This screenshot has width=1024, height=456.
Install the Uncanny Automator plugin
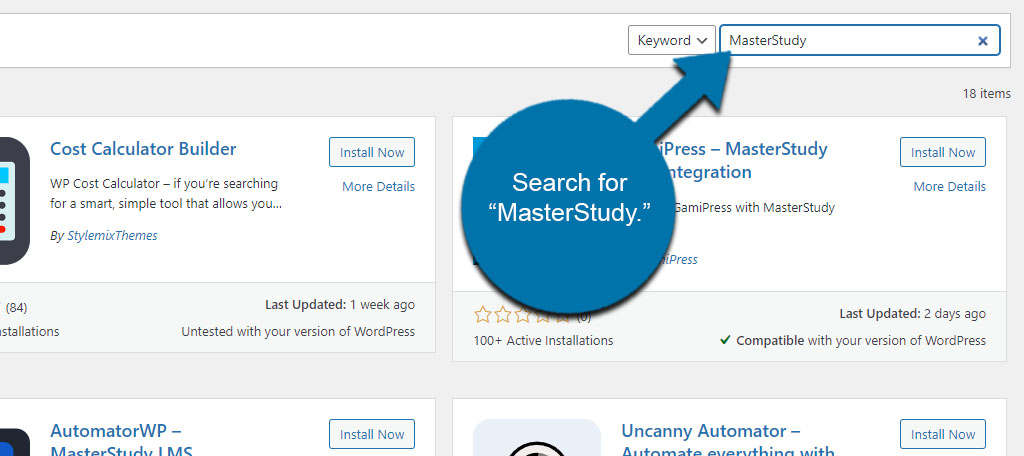[942, 434]
